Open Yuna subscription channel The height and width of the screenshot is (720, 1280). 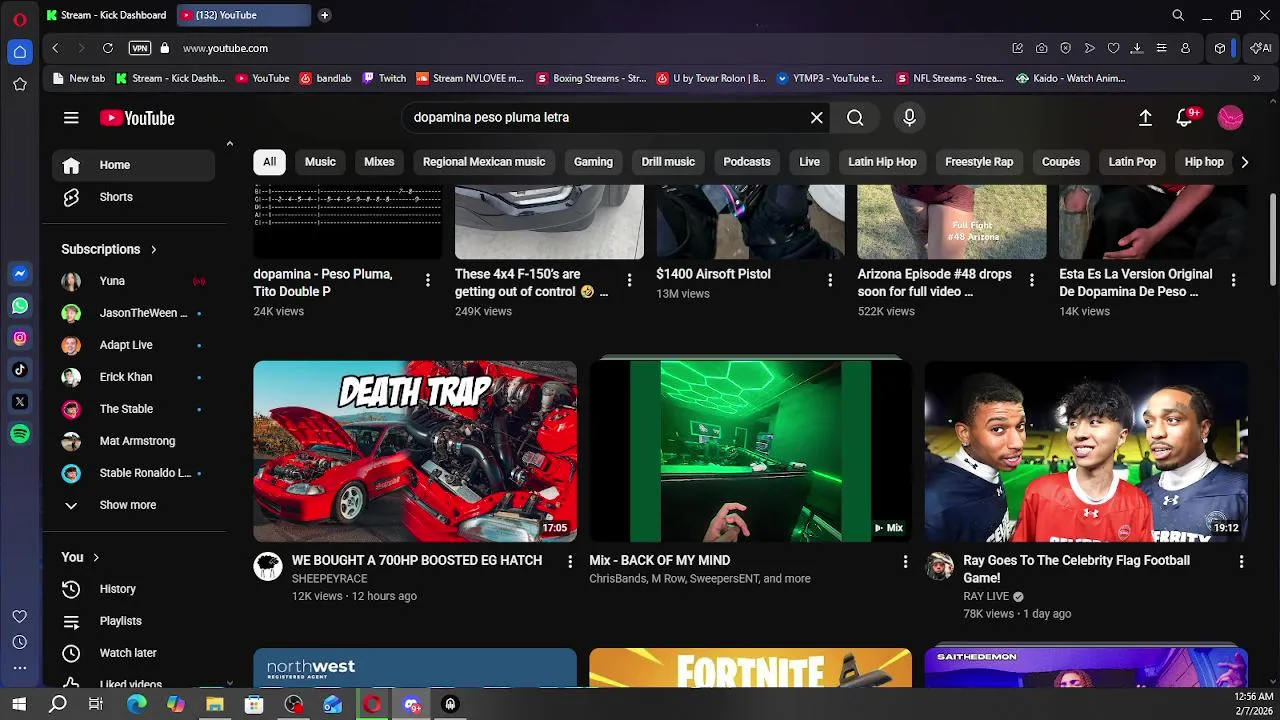(134, 281)
